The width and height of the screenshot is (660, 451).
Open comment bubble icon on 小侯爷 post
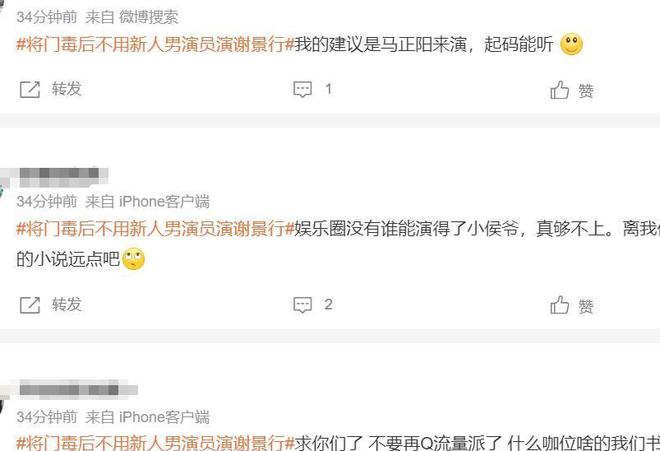click(x=303, y=305)
